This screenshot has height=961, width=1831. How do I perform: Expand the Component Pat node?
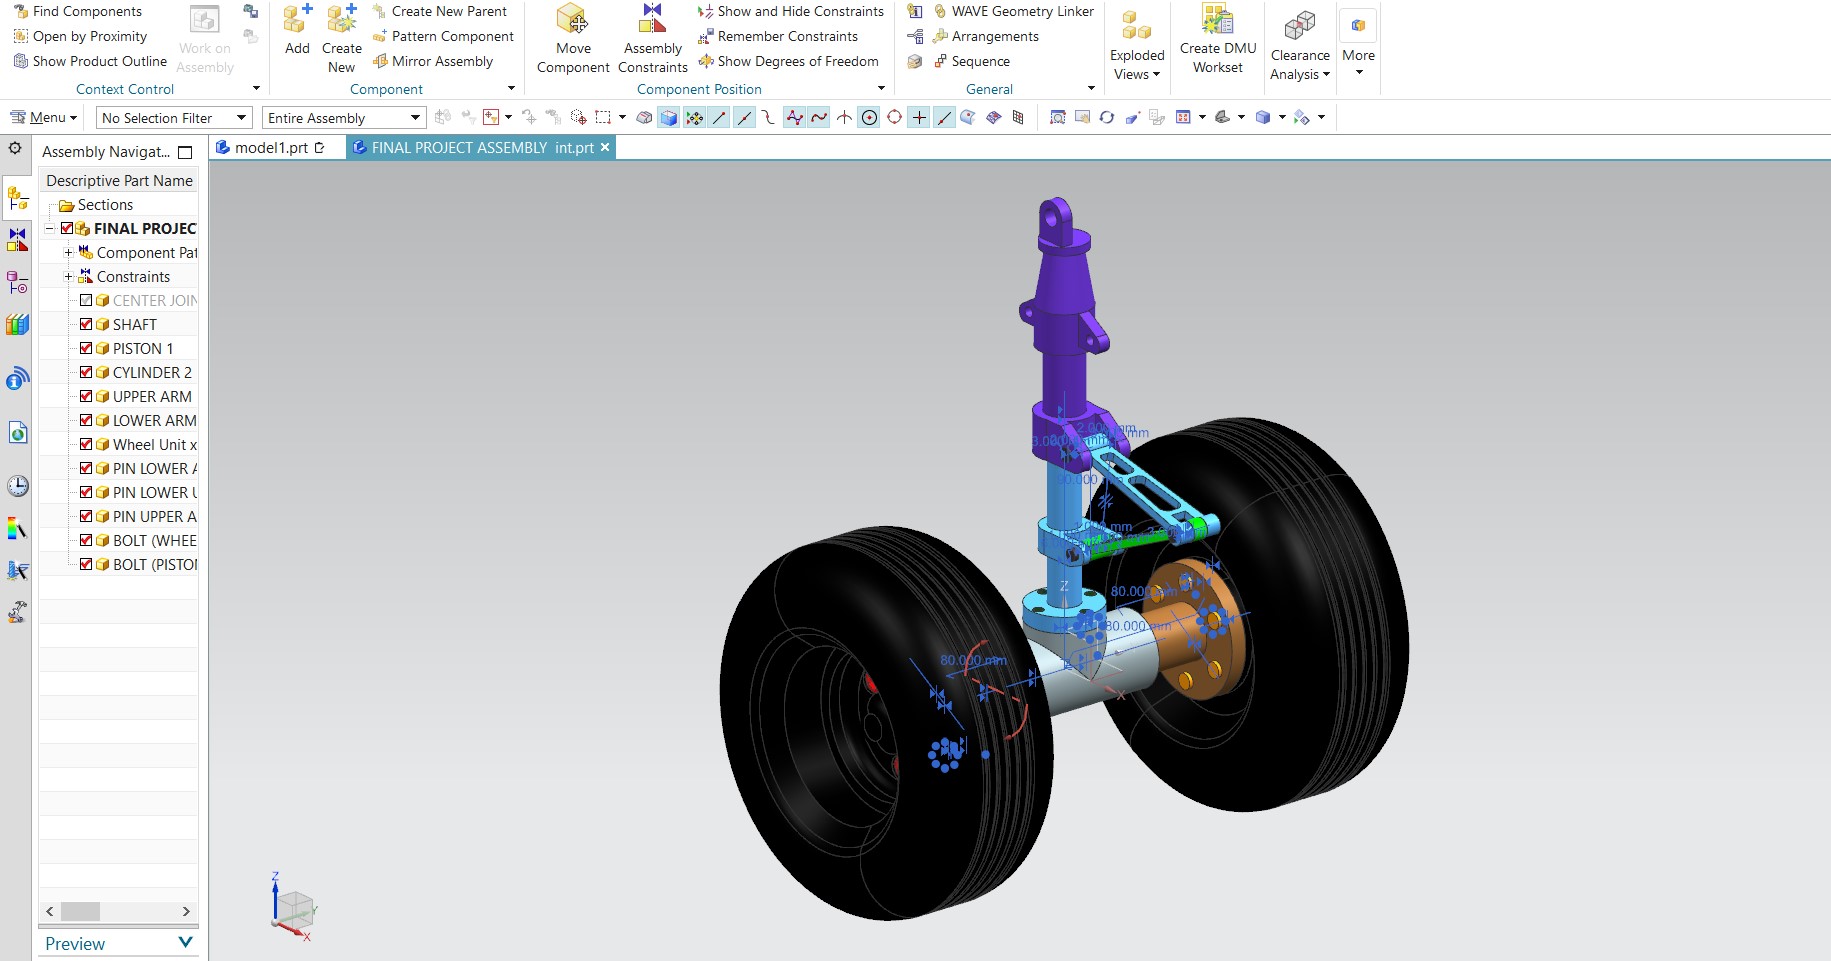point(67,252)
